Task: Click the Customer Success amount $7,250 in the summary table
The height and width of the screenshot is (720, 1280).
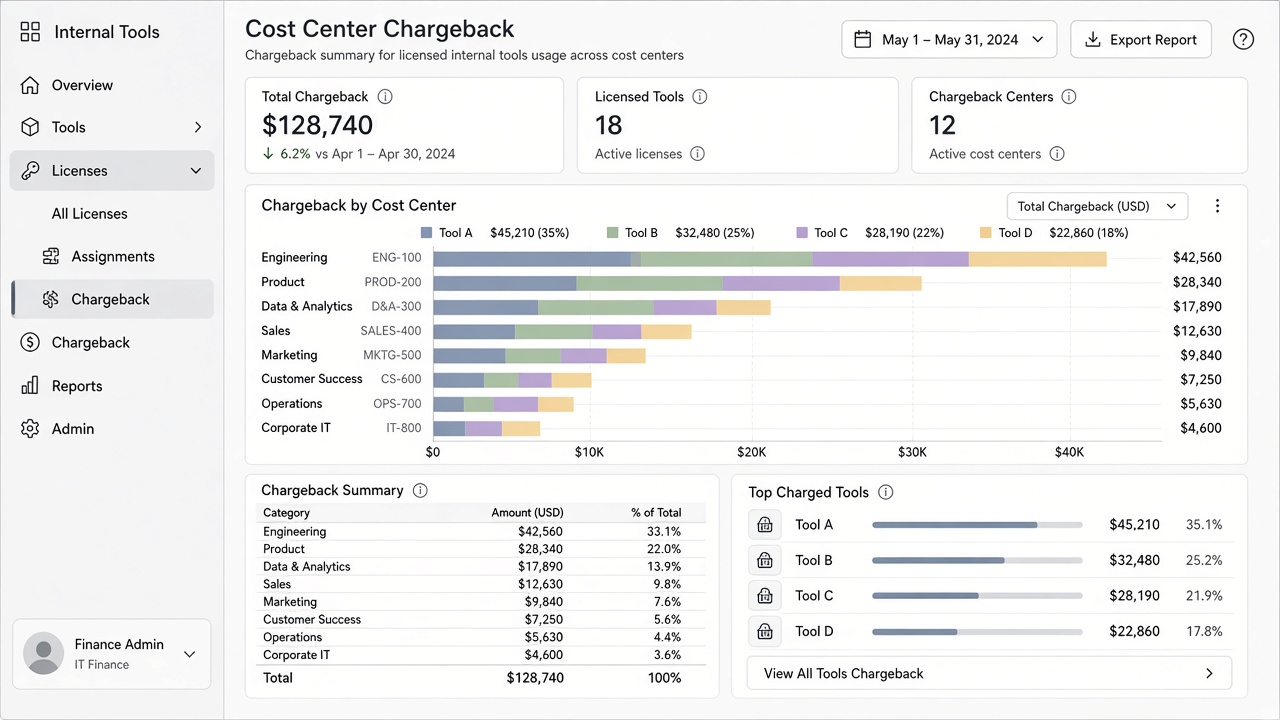Action: point(540,620)
